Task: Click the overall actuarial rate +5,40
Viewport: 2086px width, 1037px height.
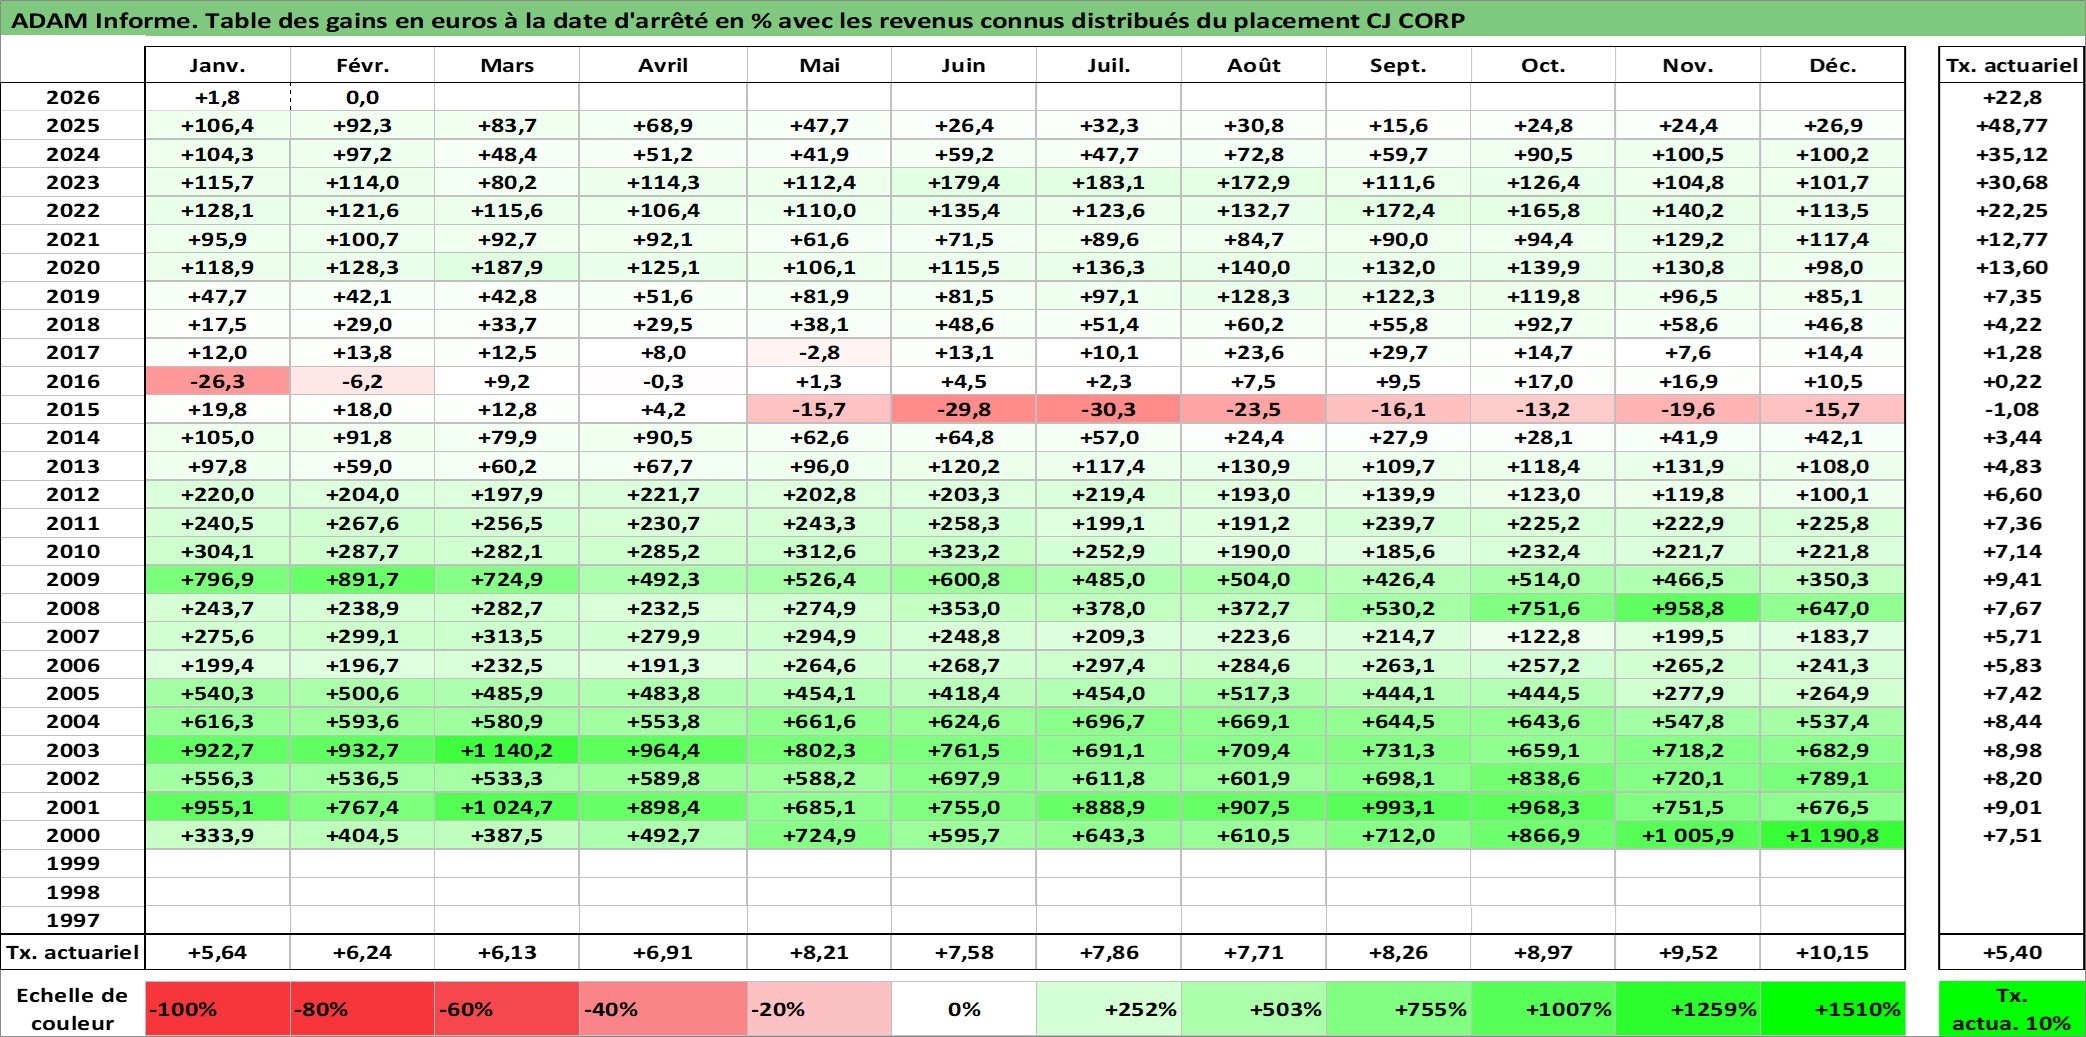Action: point(2012,952)
